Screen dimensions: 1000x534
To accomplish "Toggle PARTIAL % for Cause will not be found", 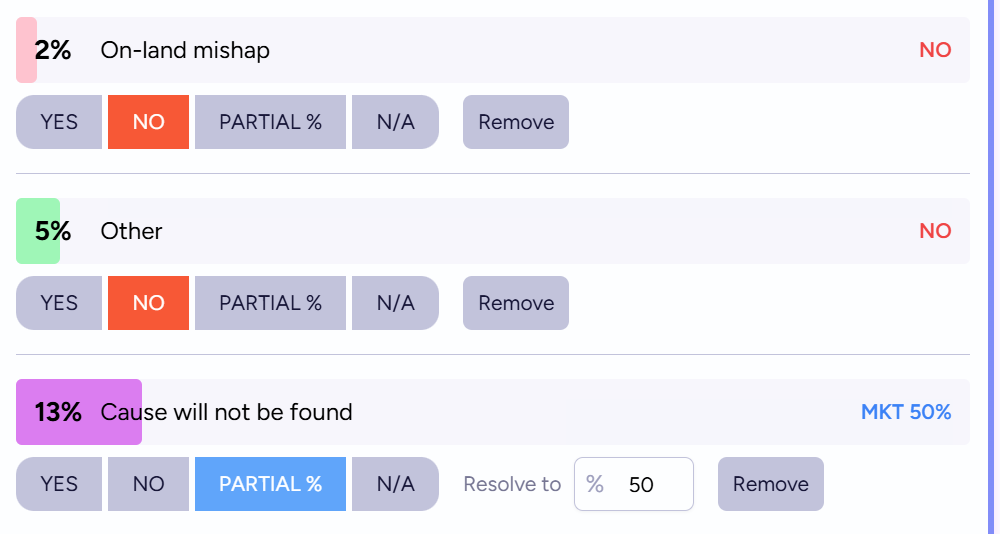I will click(270, 484).
